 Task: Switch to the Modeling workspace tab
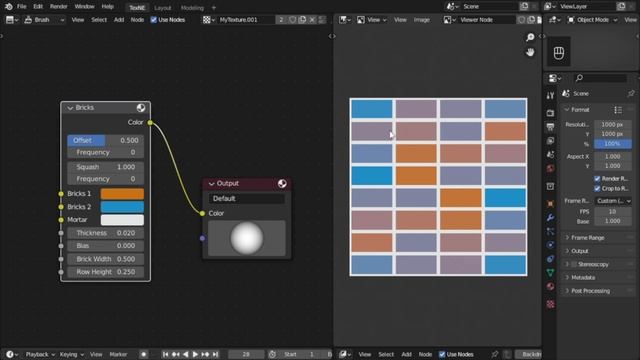coord(192,8)
